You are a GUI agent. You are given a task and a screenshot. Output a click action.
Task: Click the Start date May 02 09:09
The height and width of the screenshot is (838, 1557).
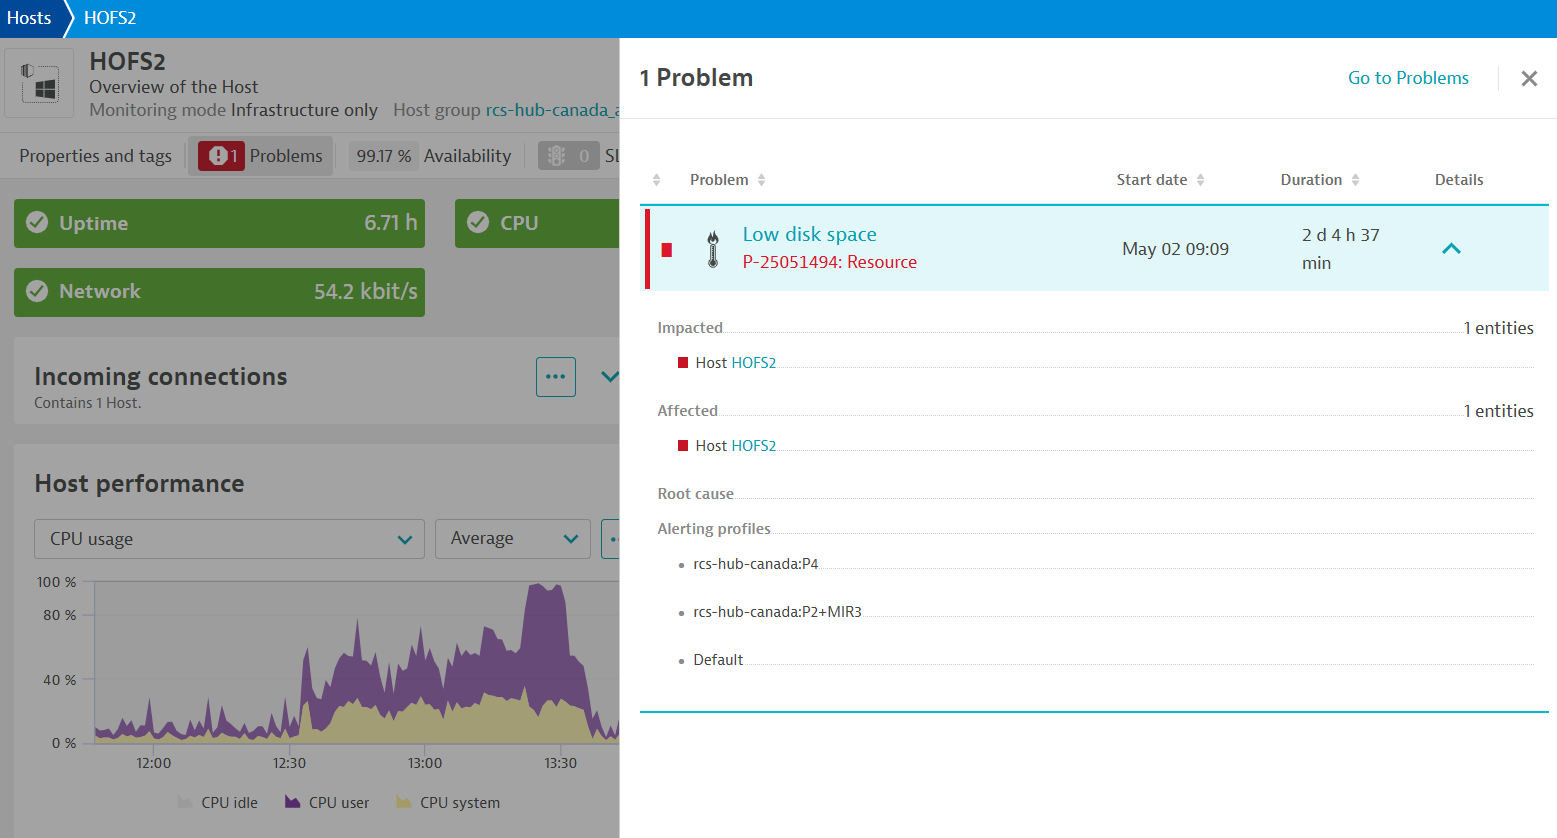point(1175,249)
